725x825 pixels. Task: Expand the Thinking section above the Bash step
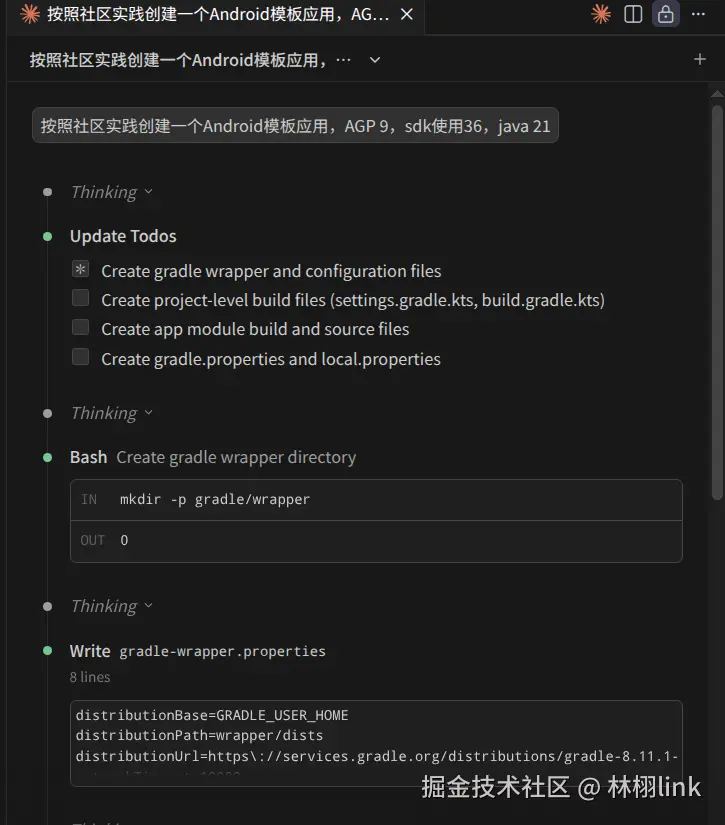pos(110,413)
